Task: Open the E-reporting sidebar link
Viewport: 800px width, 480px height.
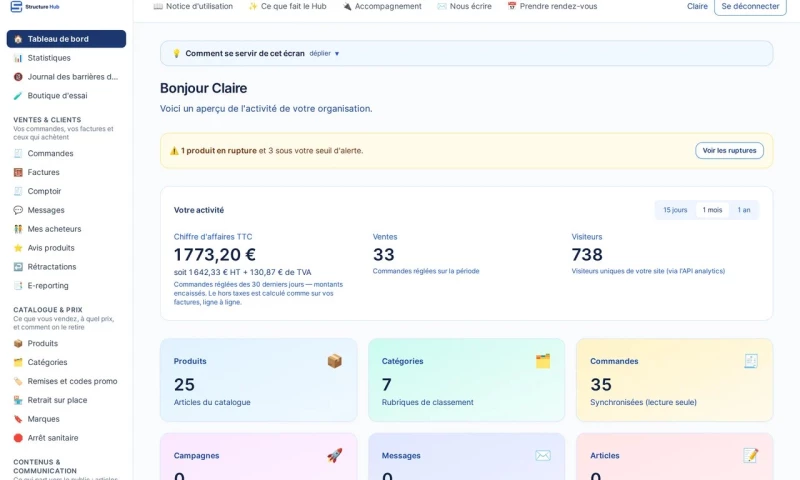Action: [66, 285]
